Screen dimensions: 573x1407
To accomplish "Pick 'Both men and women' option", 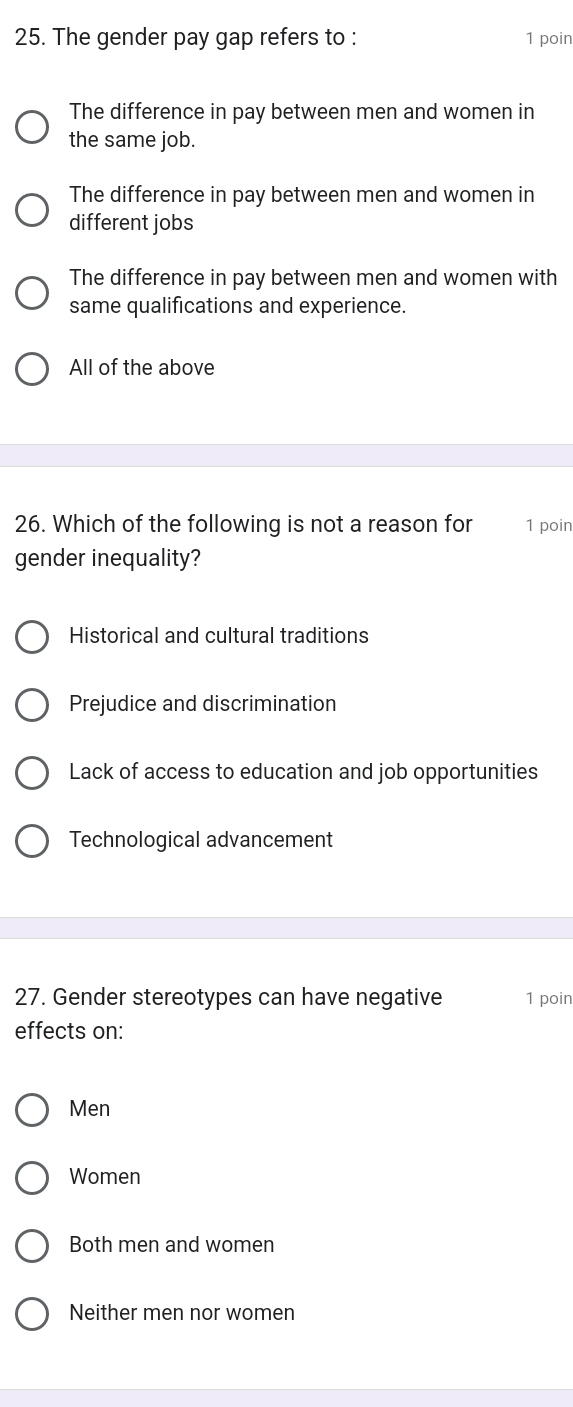I will click(32, 1246).
